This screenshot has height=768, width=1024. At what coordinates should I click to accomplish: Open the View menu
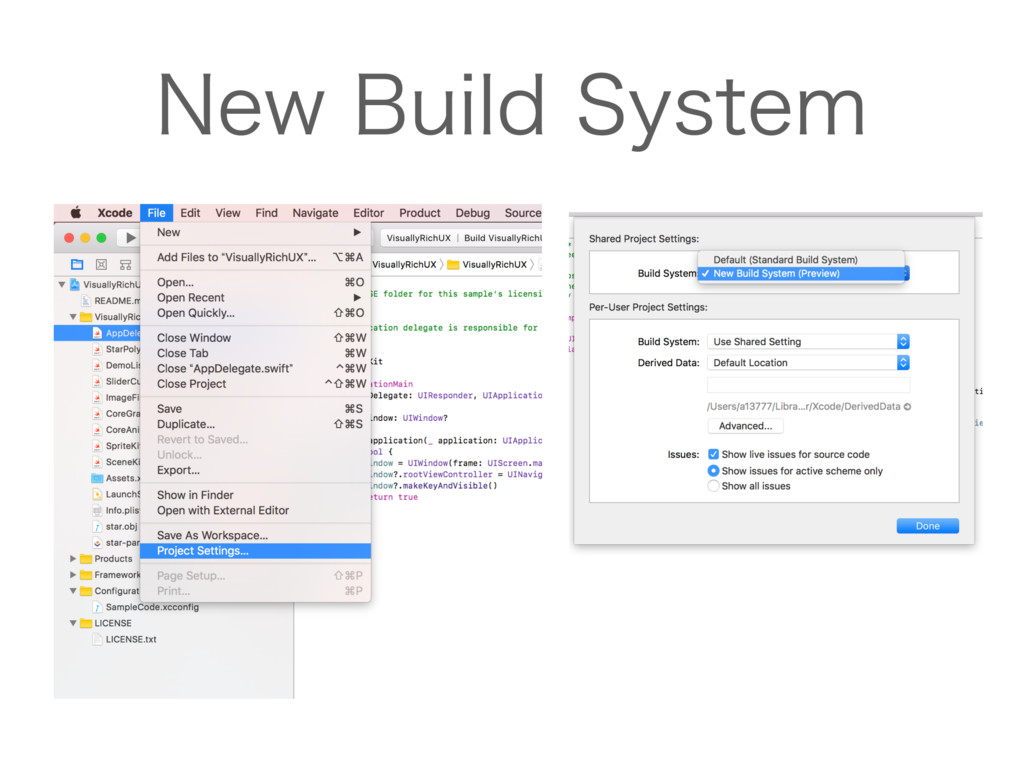point(228,213)
